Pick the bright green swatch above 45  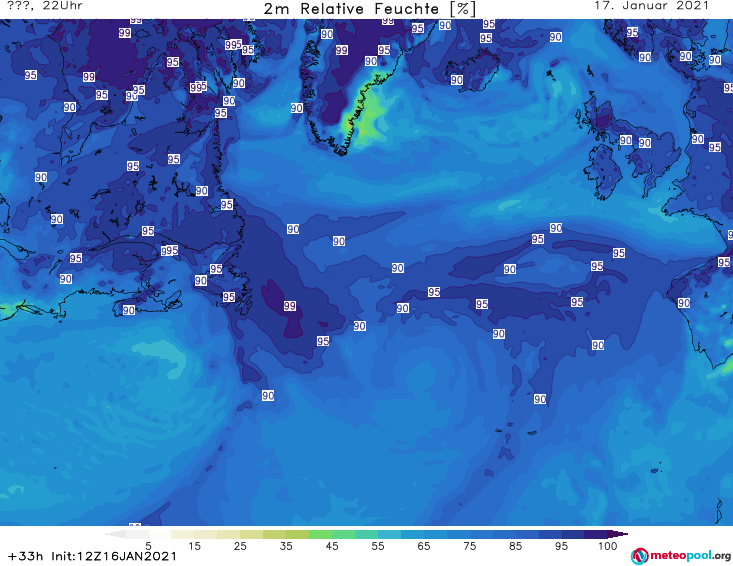(320, 534)
